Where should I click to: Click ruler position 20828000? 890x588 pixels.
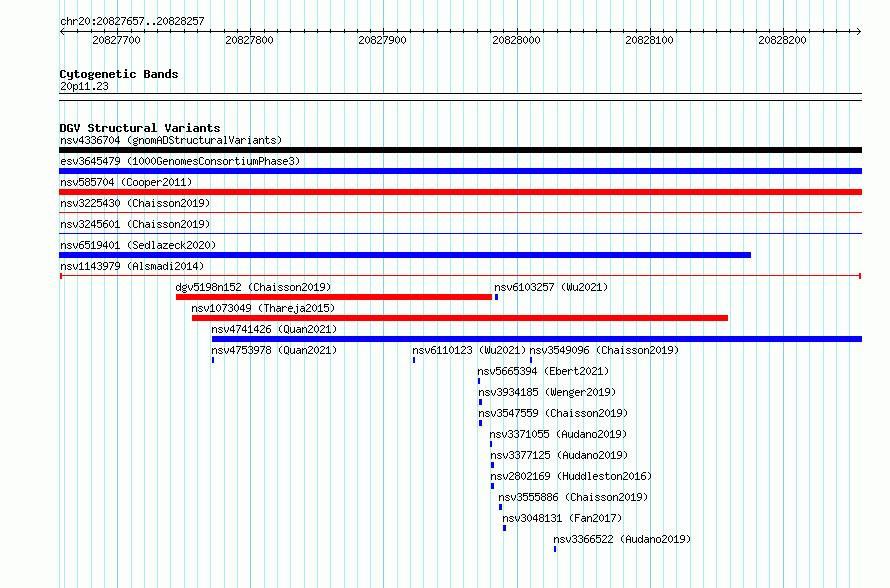(x=516, y=40)
